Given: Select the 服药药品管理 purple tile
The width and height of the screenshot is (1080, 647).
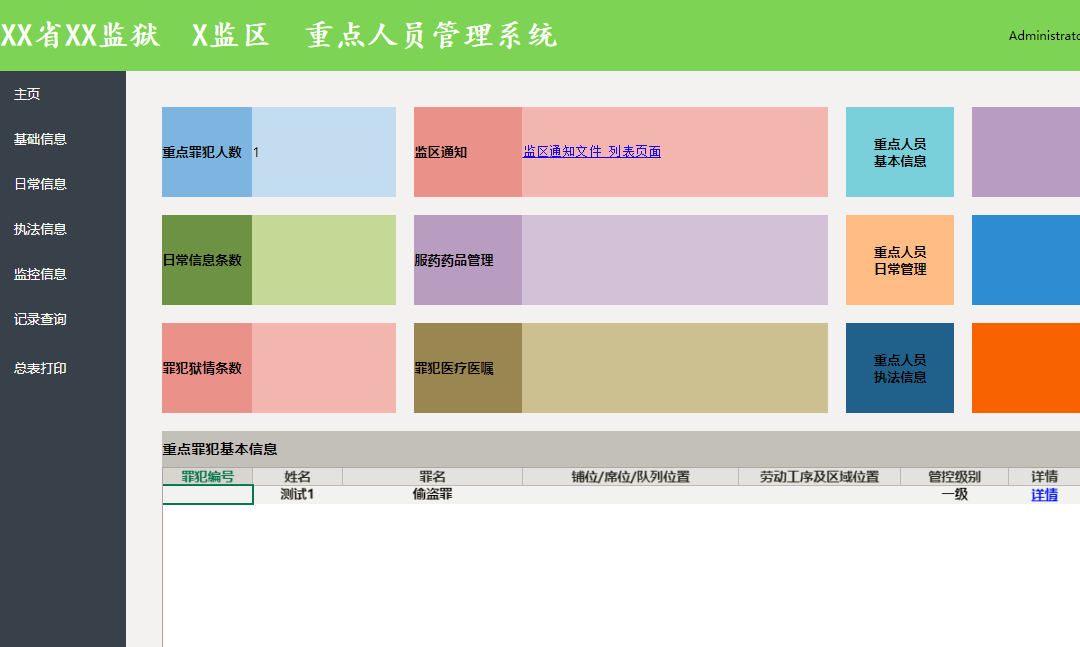Looking at the screenshot, I should pyautogui.click(x=467, y=260).
